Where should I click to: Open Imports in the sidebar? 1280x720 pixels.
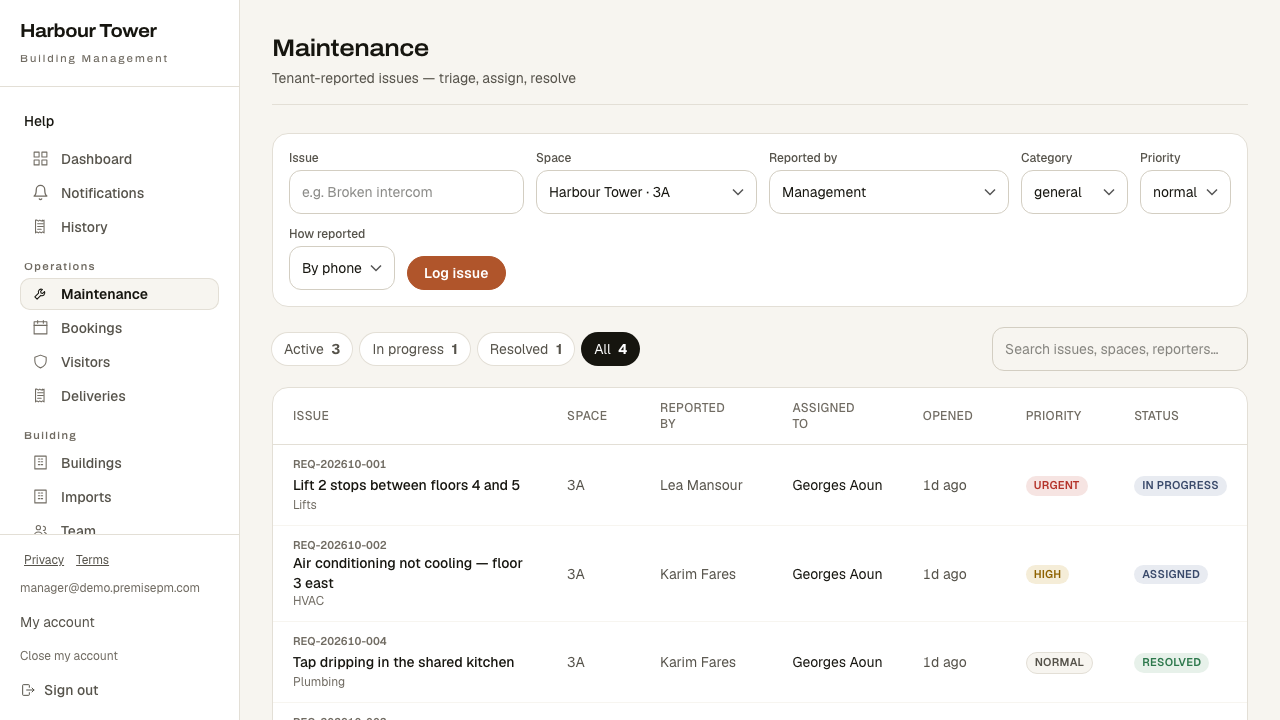click(x=119, y=497)
